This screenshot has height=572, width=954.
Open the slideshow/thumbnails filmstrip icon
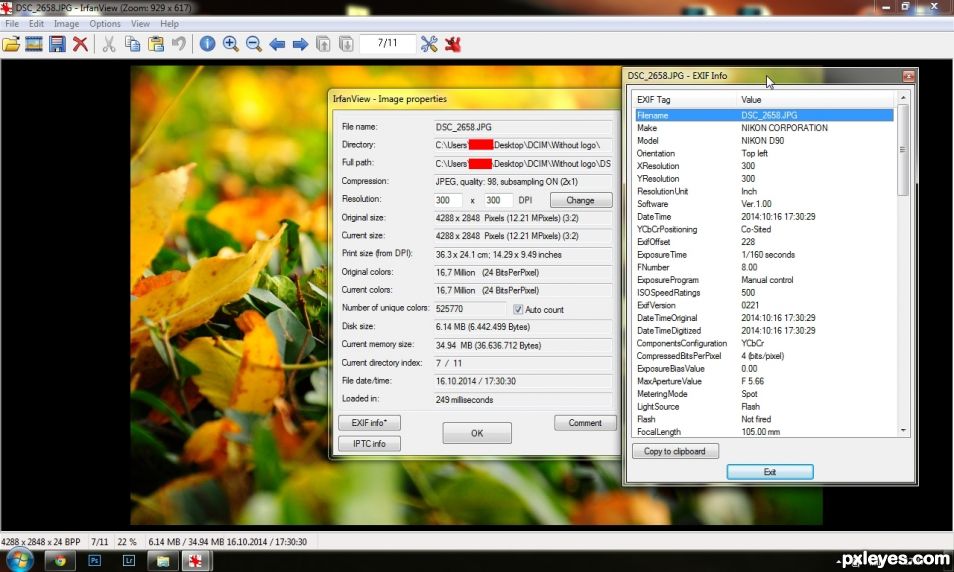(x=34, y=44)
